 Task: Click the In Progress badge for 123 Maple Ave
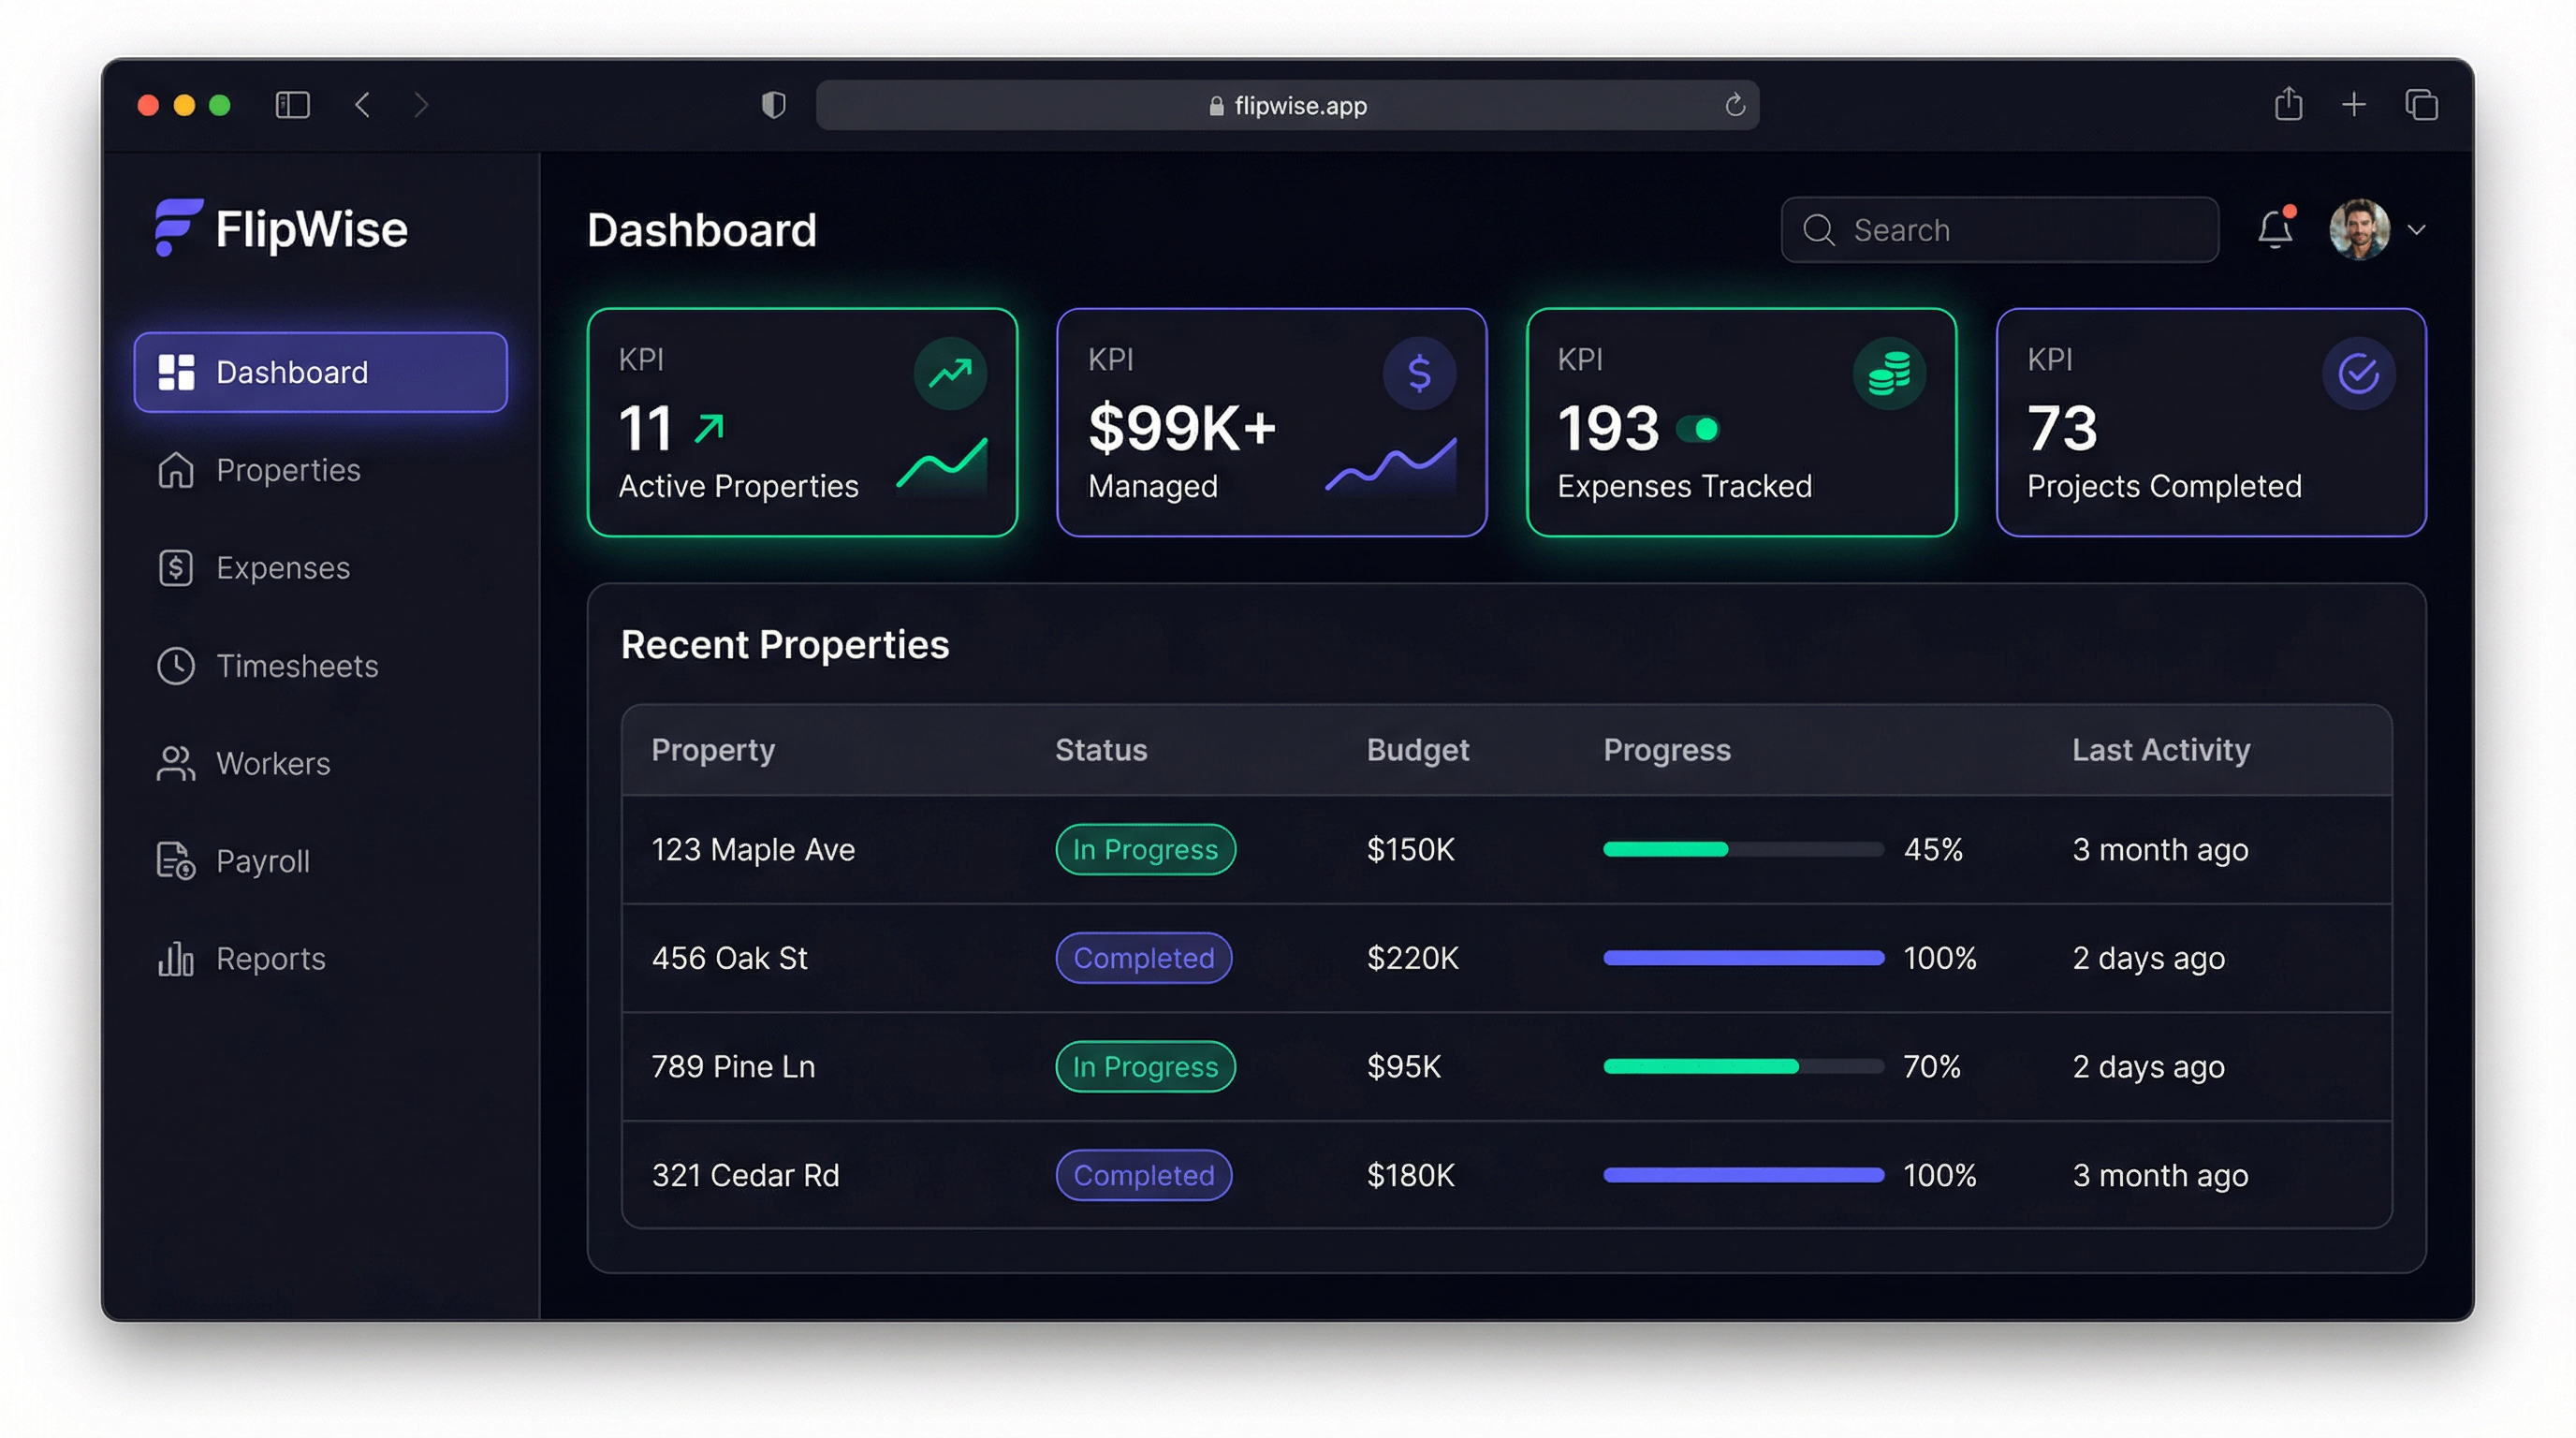[x=1146, y=850]
